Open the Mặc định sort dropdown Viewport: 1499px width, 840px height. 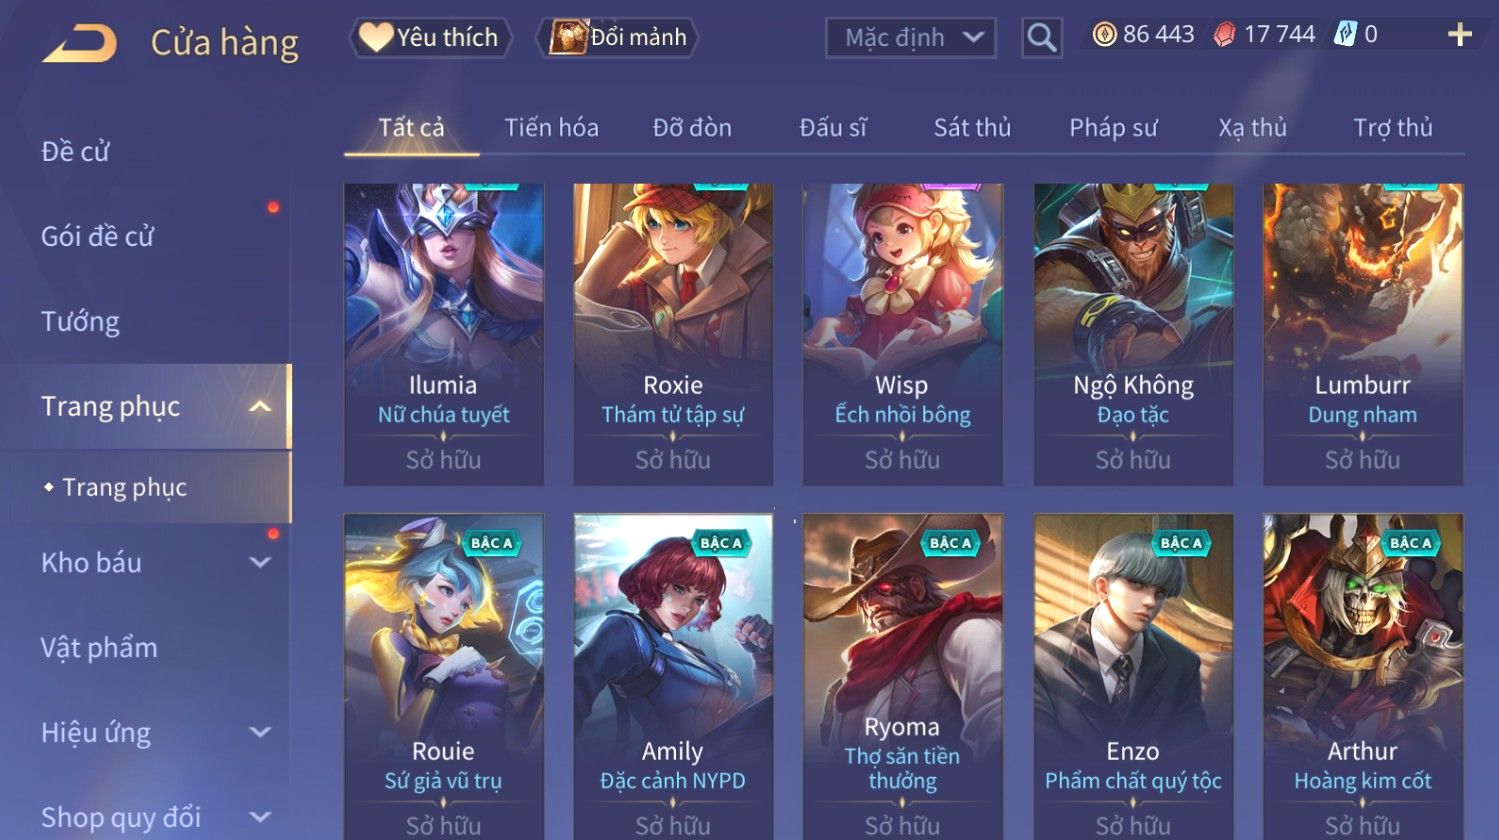[911, 38]
